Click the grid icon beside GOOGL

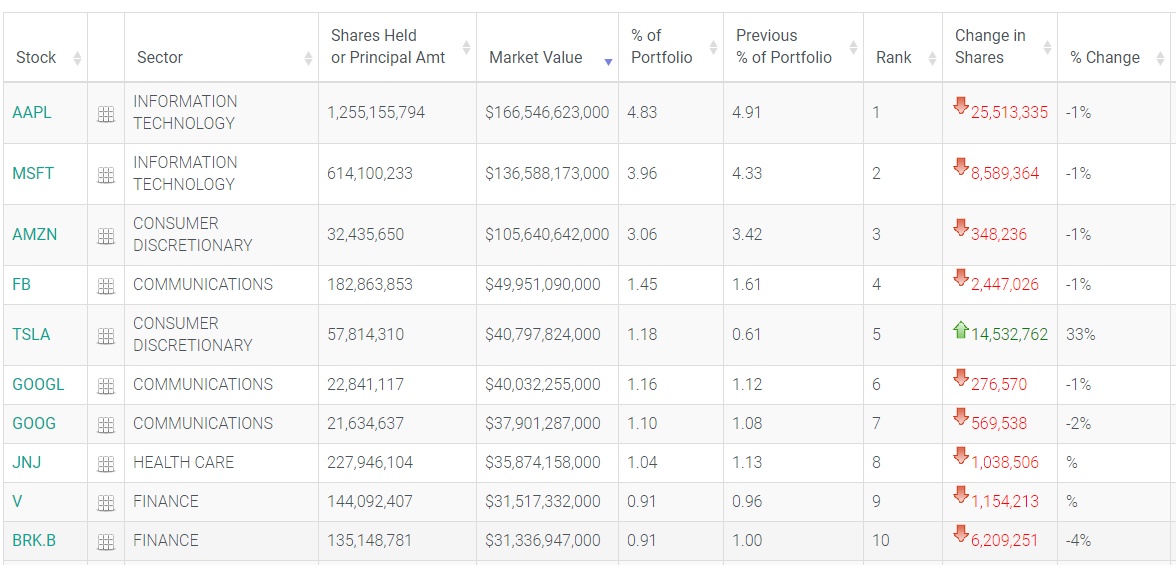pos(106,386)
